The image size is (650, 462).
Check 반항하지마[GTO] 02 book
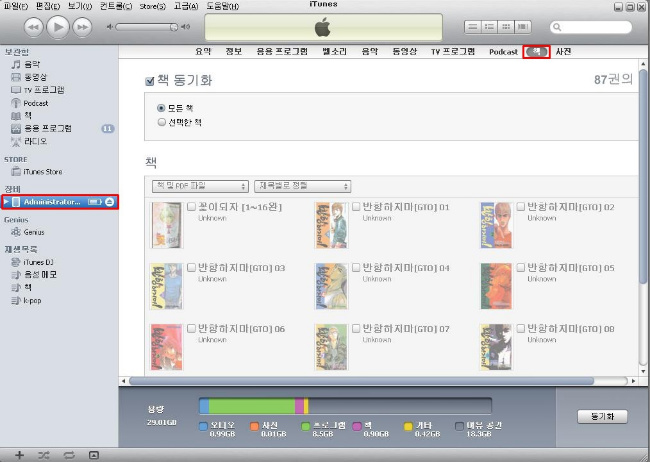point(520,207)
